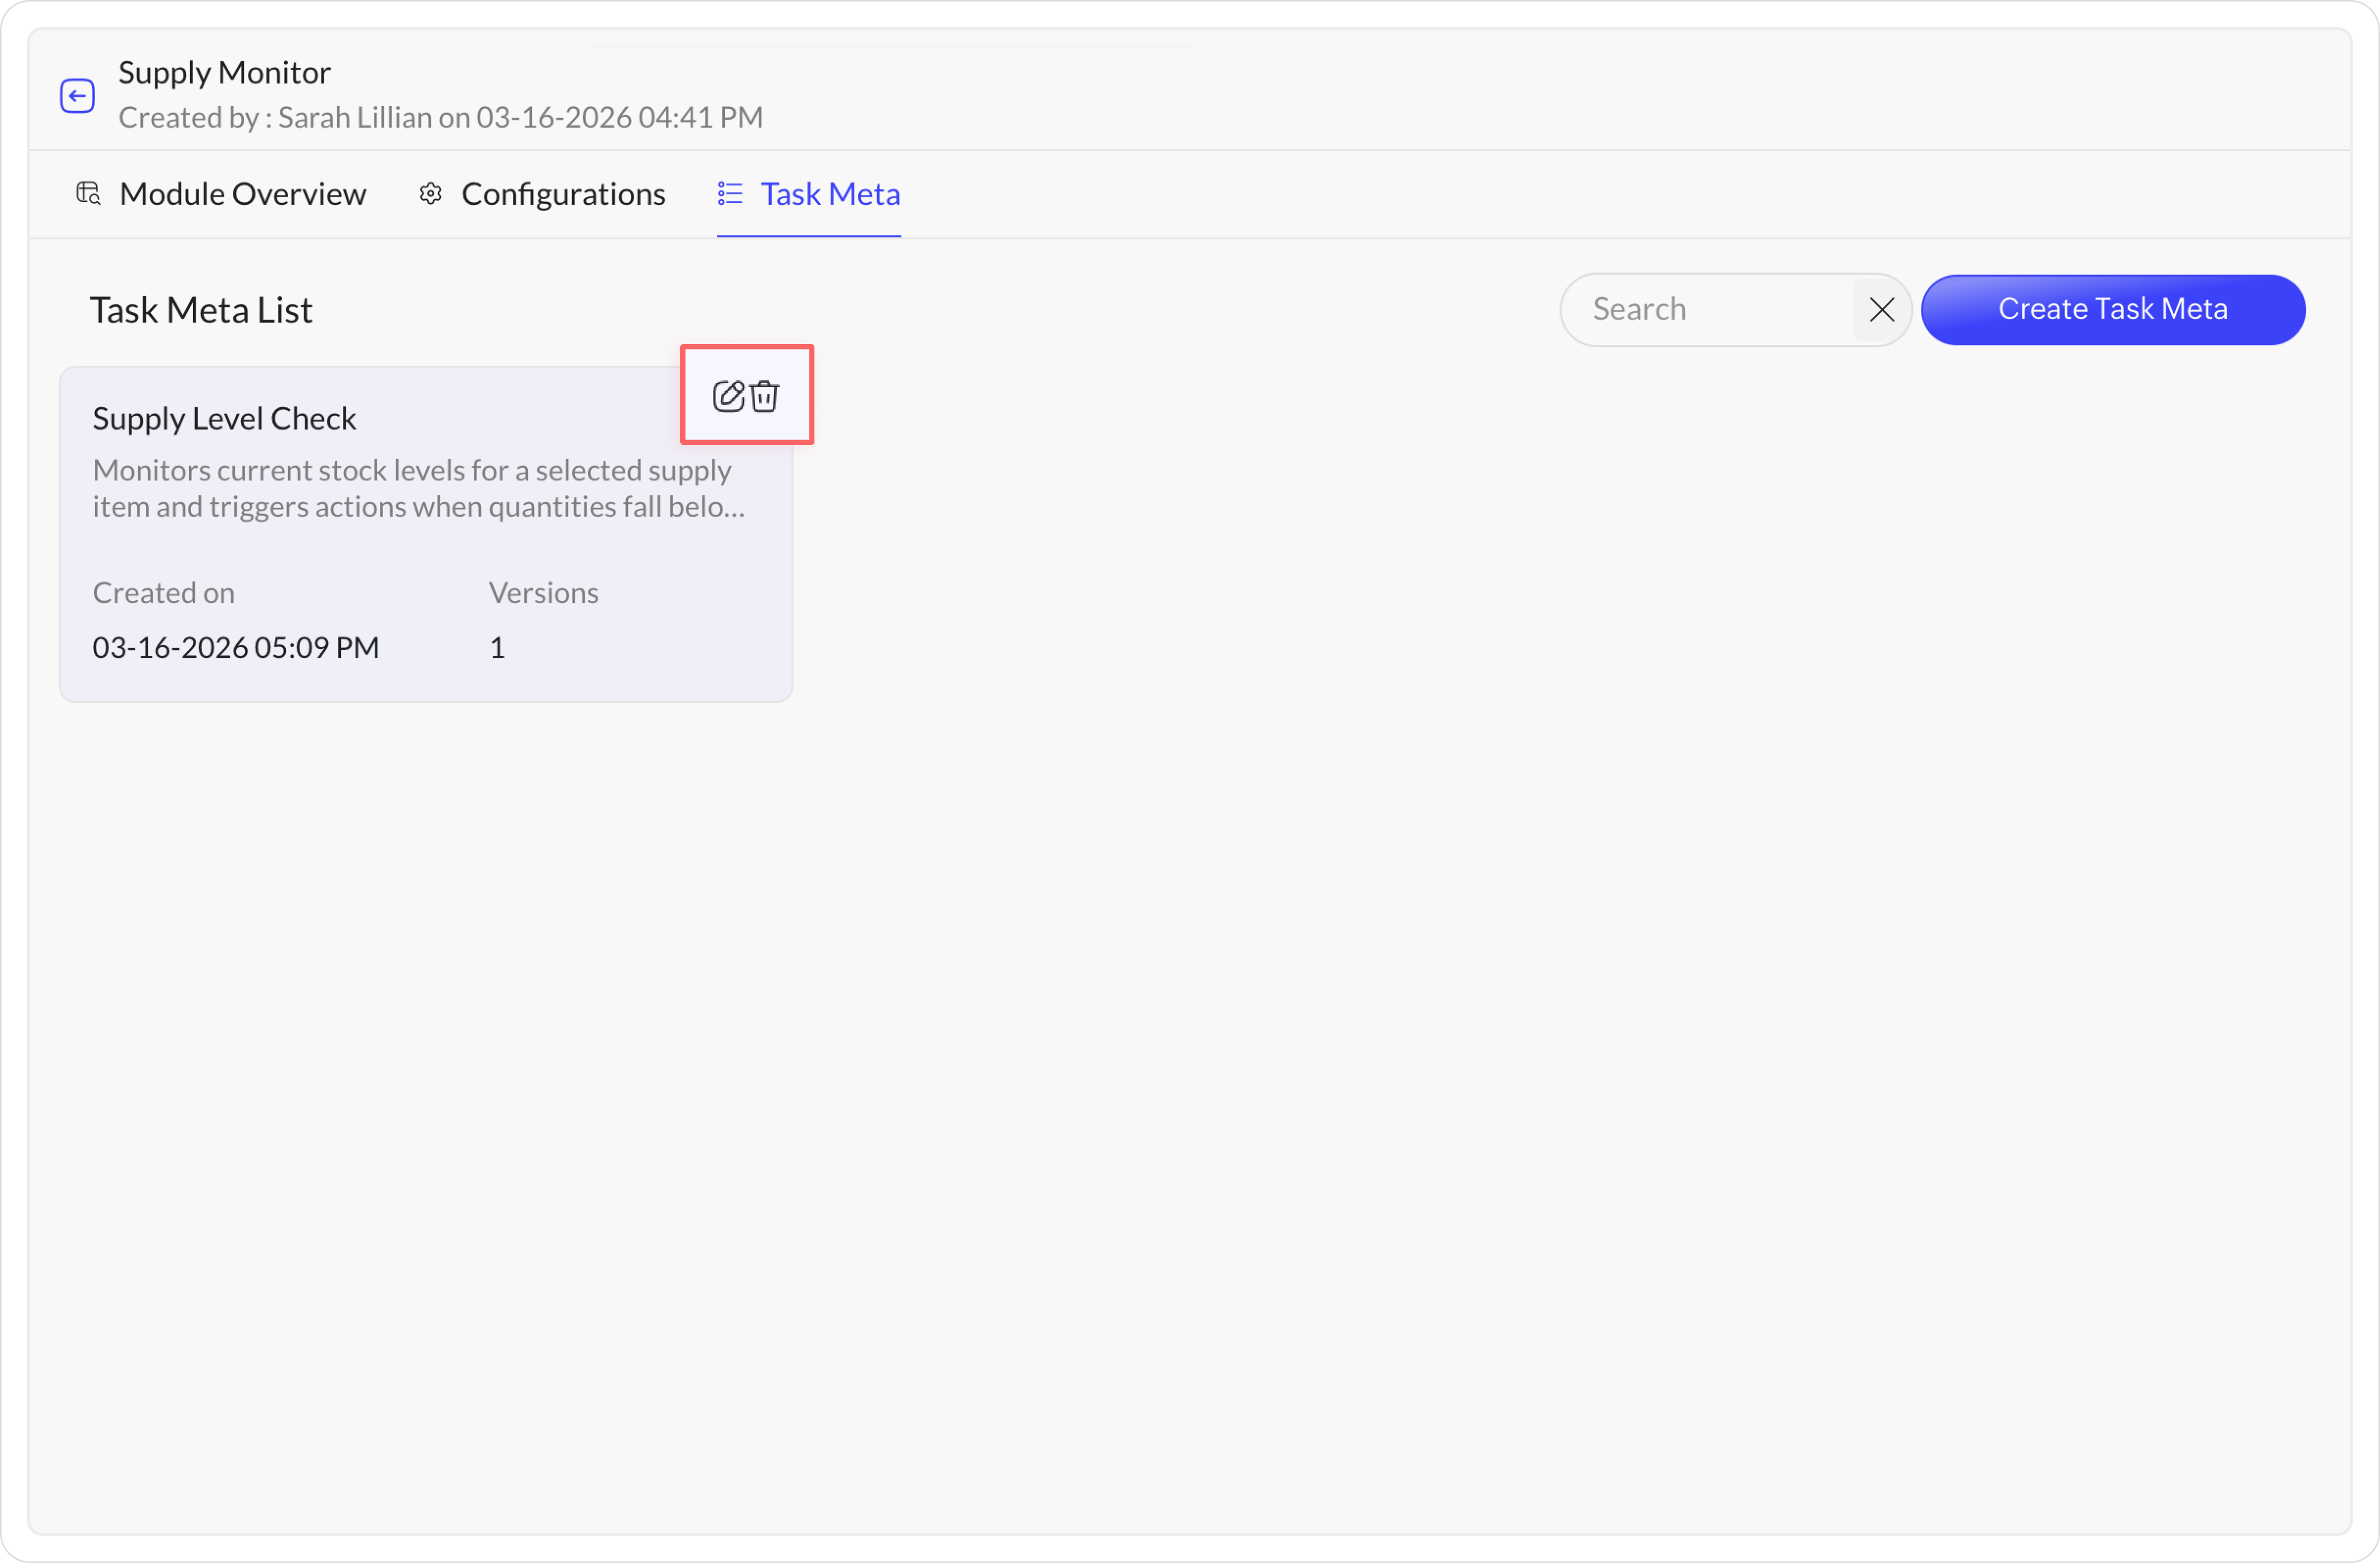The image size is (2380, 1563).
Task: Click the Versions count value 1
Action: 497,647
